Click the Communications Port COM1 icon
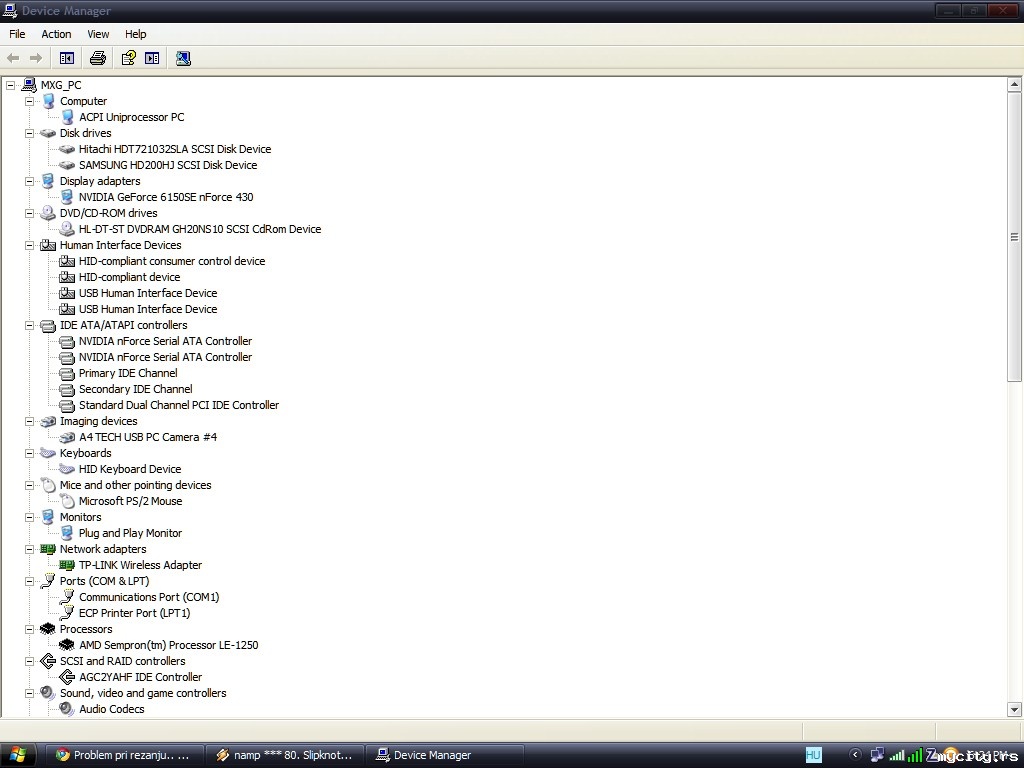 tap(67, 597)
